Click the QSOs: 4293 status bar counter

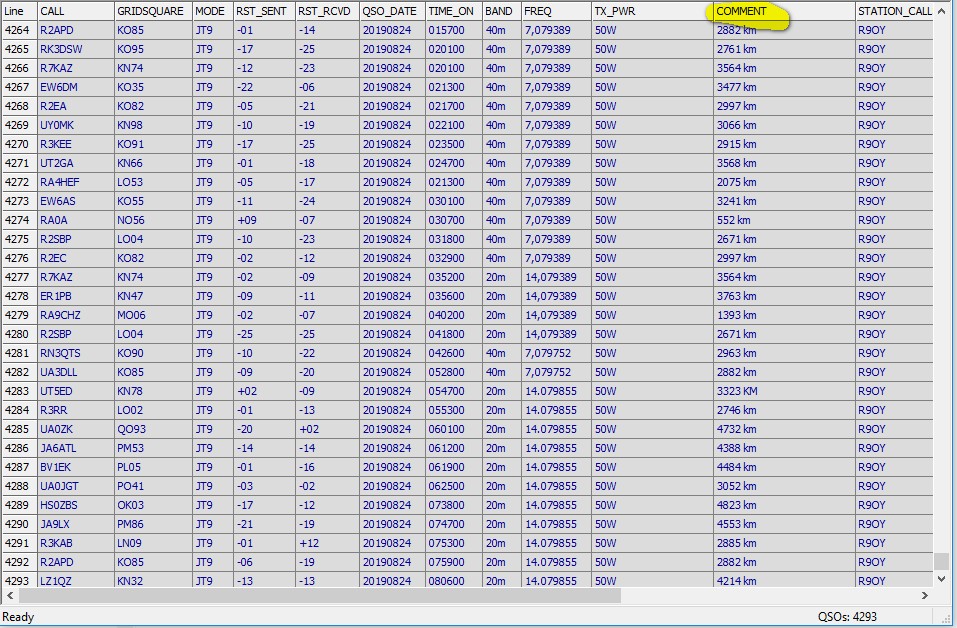847,617
